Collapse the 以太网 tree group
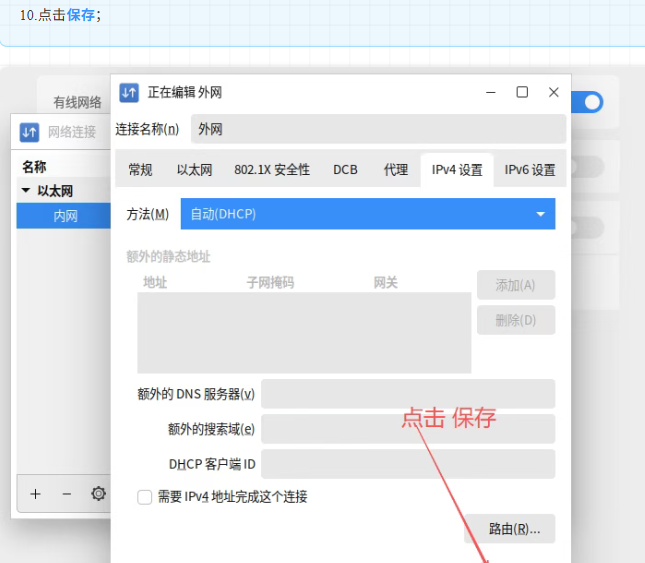The height and width of the screenshot is (563, 645). click(26, 191)
